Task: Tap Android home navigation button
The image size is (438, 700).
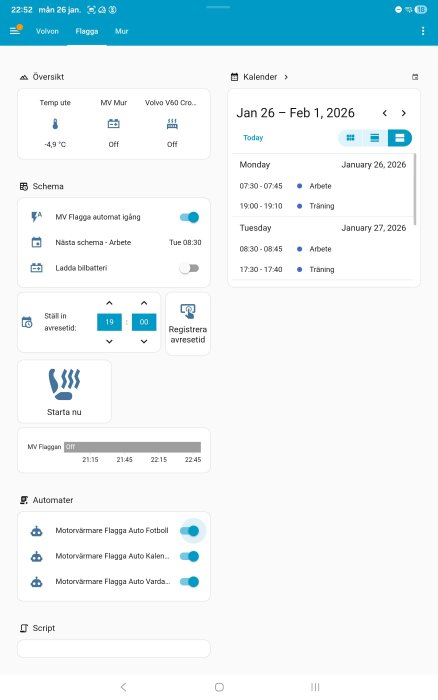Action: click(x=219, y=687)
